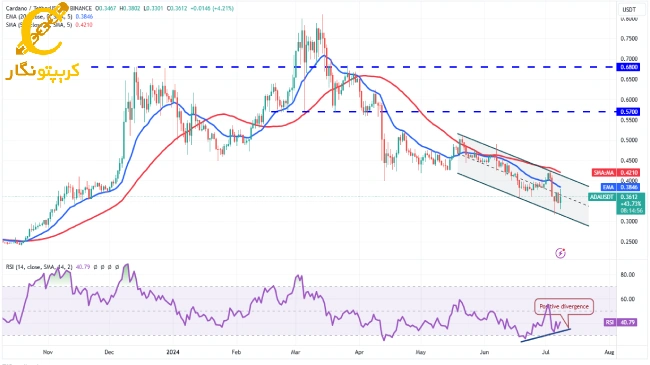650x365 pixels.
Task: Open the USDT currency selector
Action: click(x=629, y=10)
